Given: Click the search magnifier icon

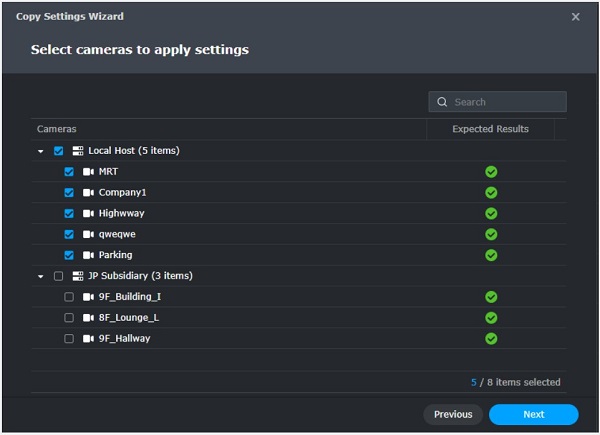Looking at the screenshot, I should (442, 102).
